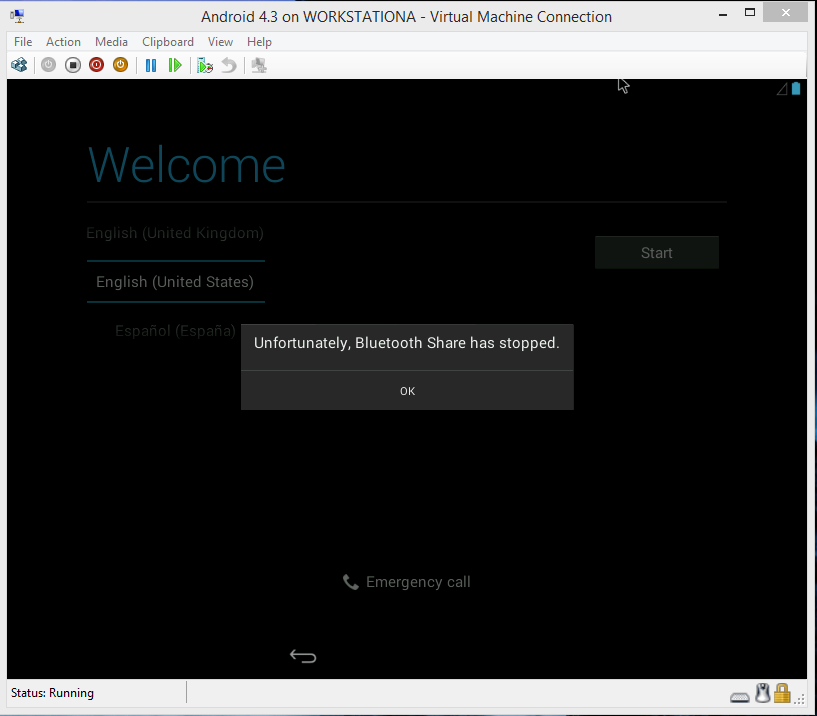Minimize the Virtual Machine Connection window

(723, 15)
